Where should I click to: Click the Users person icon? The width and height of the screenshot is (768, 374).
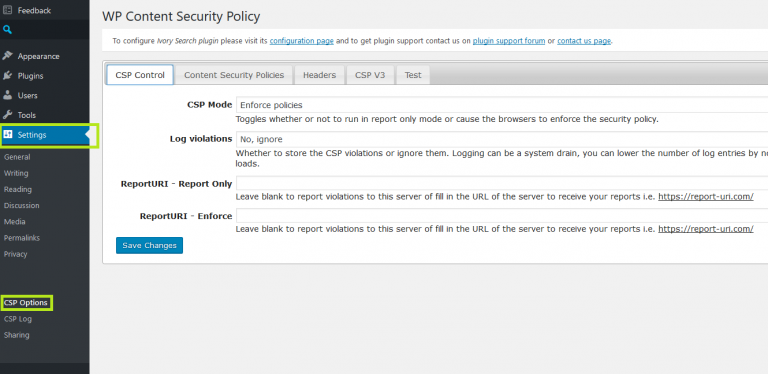[x=7, y=95]
